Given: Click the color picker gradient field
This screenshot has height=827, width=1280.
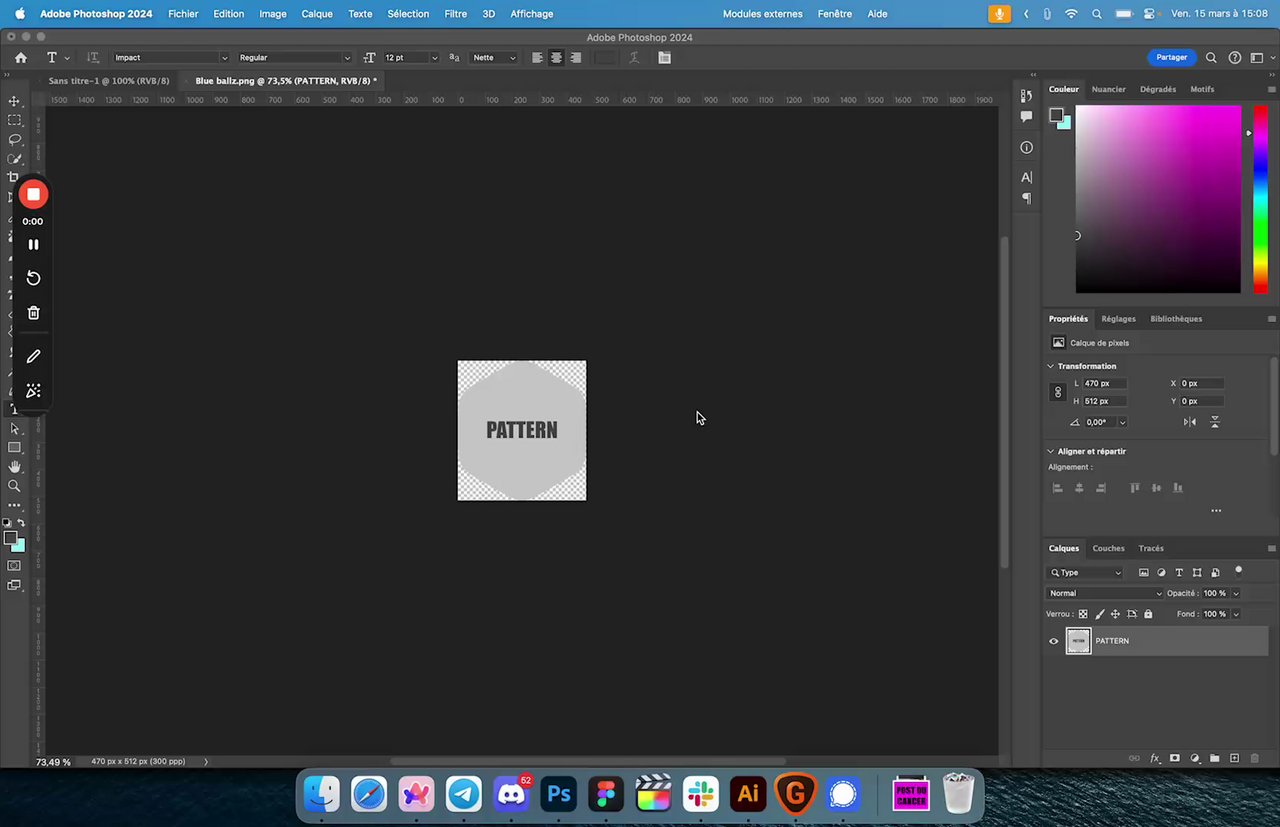Looking at the screenshot, I should pos(1158,199).
